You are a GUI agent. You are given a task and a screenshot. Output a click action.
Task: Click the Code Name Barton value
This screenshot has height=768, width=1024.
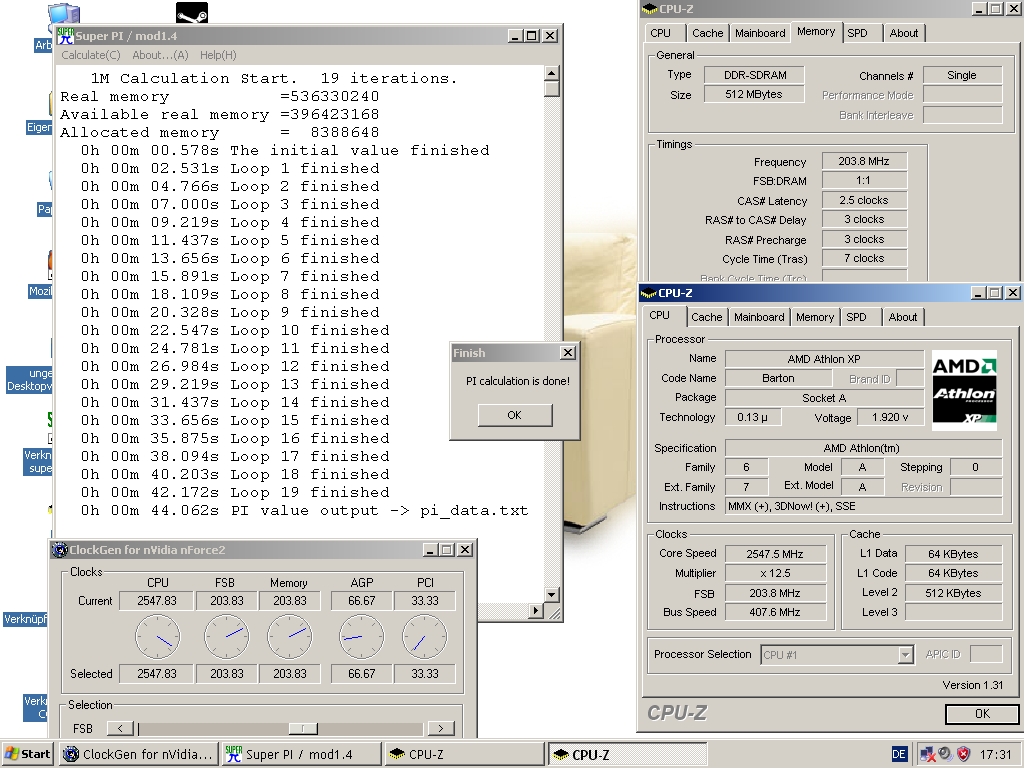778,378
